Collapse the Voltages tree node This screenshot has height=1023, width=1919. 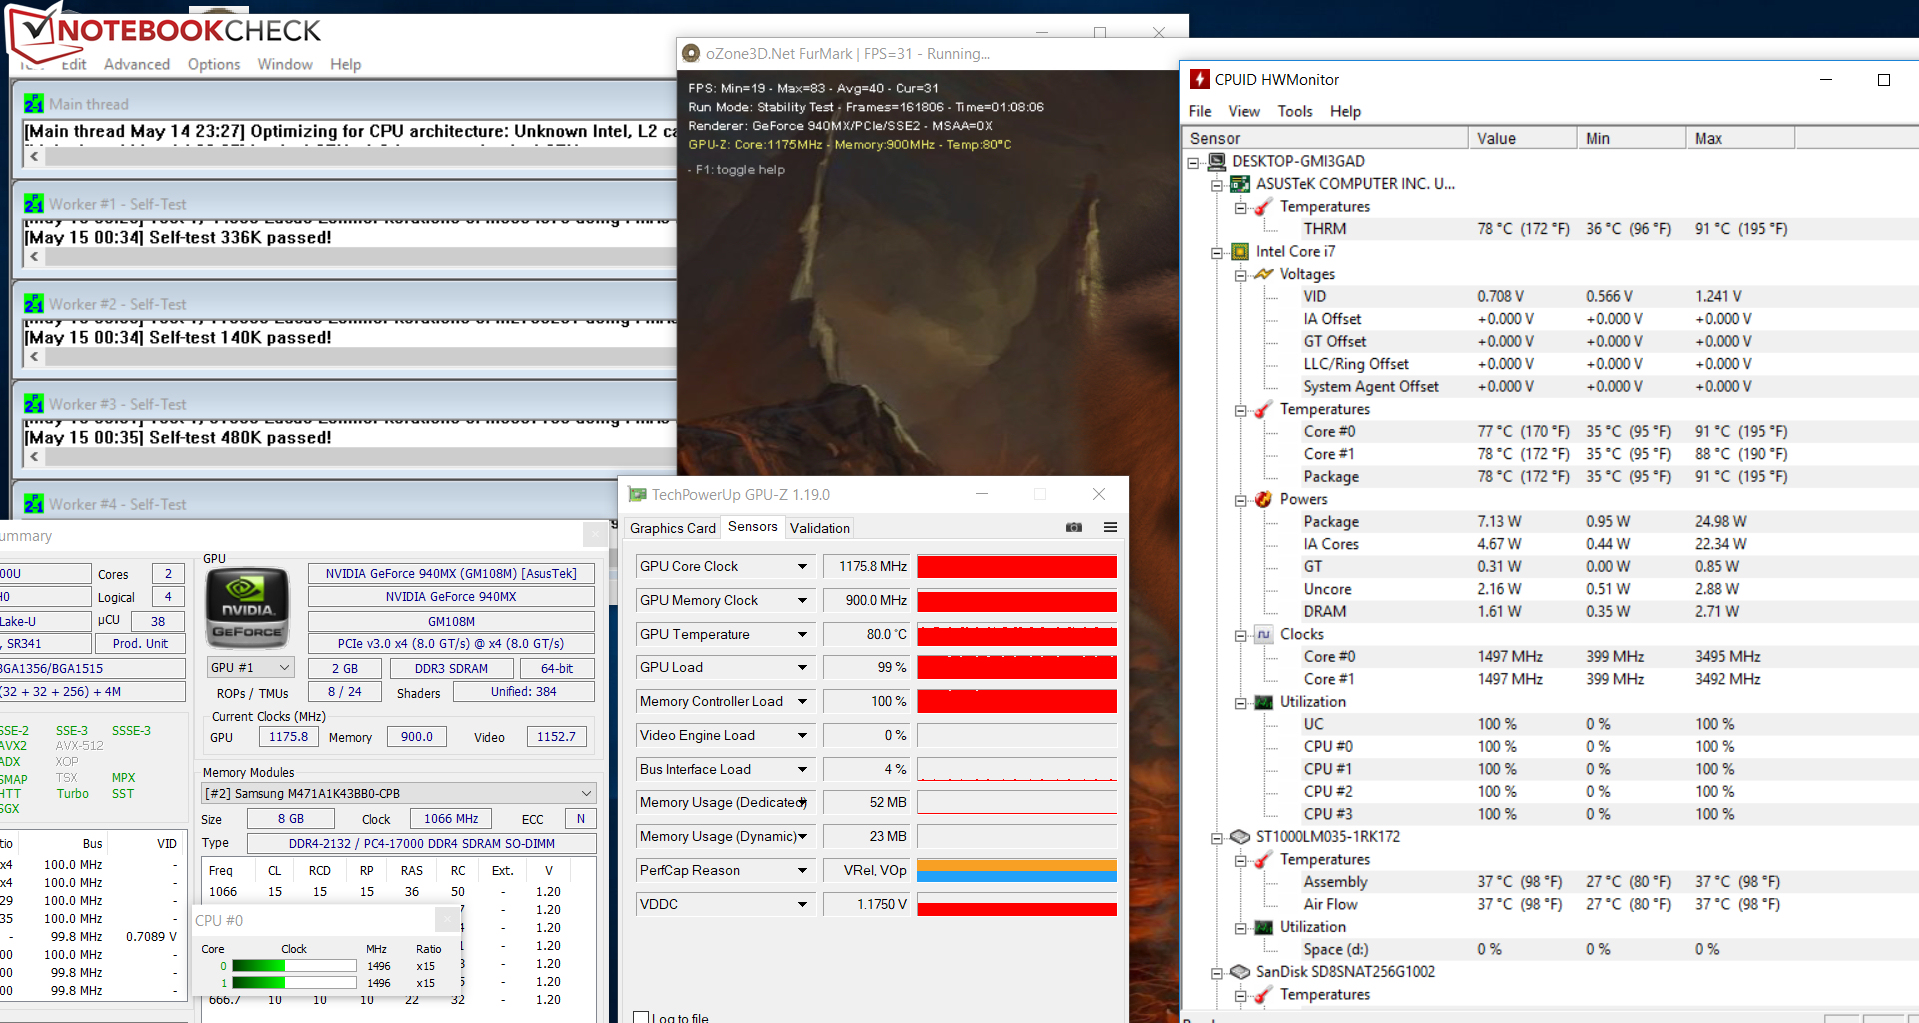1240,275
